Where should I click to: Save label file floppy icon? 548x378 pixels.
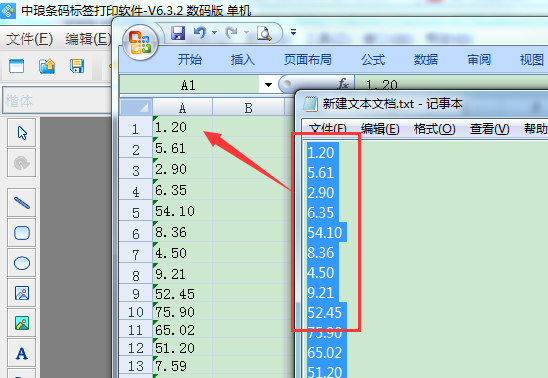coord(77,66)
